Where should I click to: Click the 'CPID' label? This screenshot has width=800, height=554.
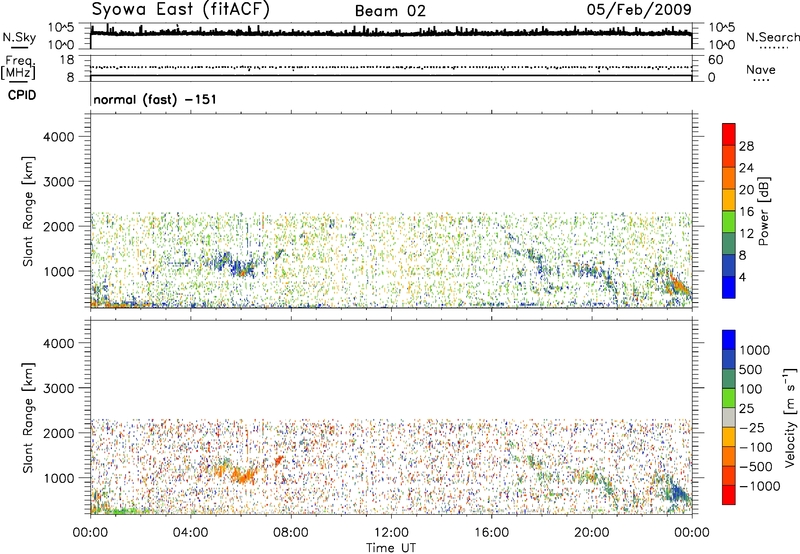[22, 95]
